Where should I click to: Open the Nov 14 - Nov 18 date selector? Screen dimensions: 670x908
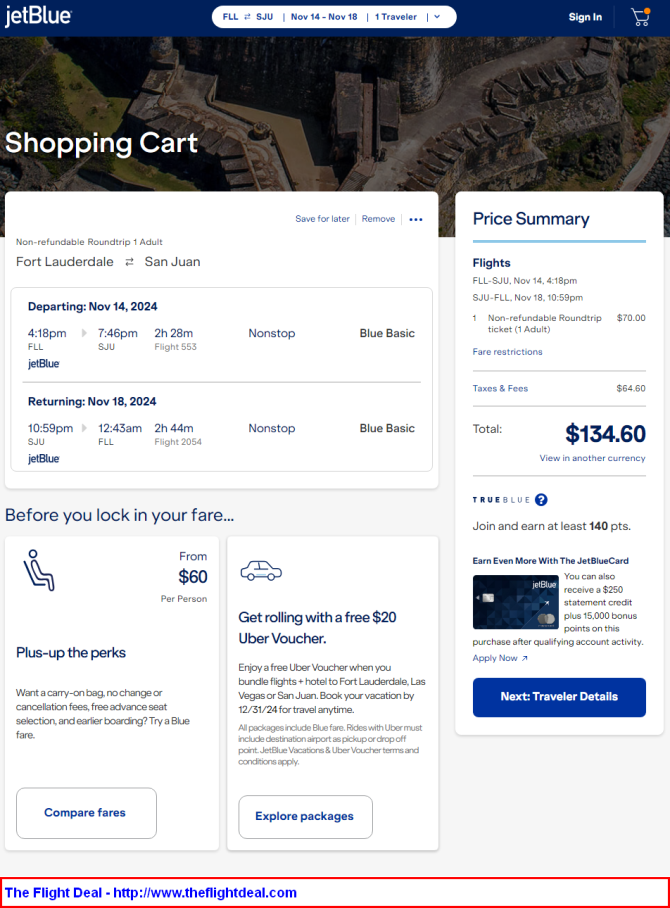(324, 17)
